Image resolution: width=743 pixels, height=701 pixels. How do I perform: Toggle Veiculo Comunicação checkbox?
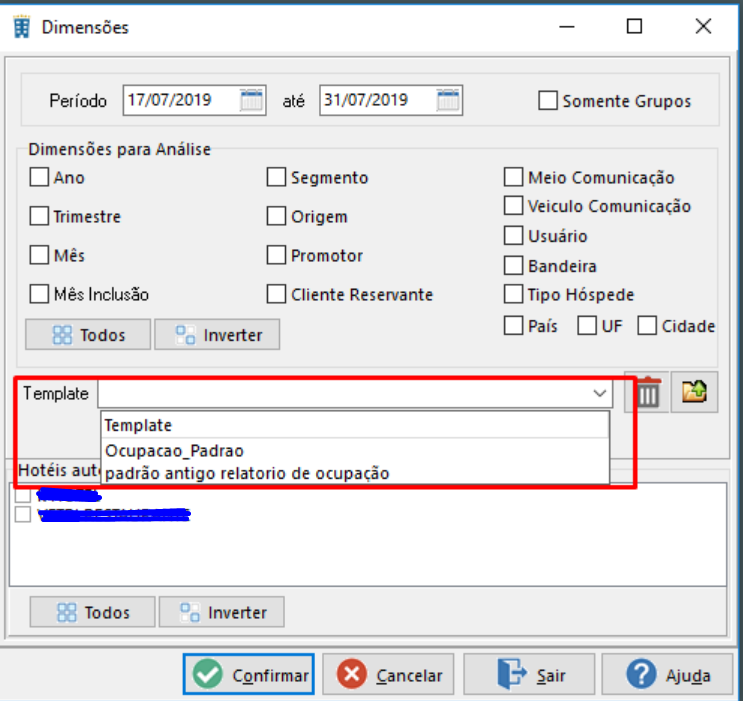pos(514,205)
